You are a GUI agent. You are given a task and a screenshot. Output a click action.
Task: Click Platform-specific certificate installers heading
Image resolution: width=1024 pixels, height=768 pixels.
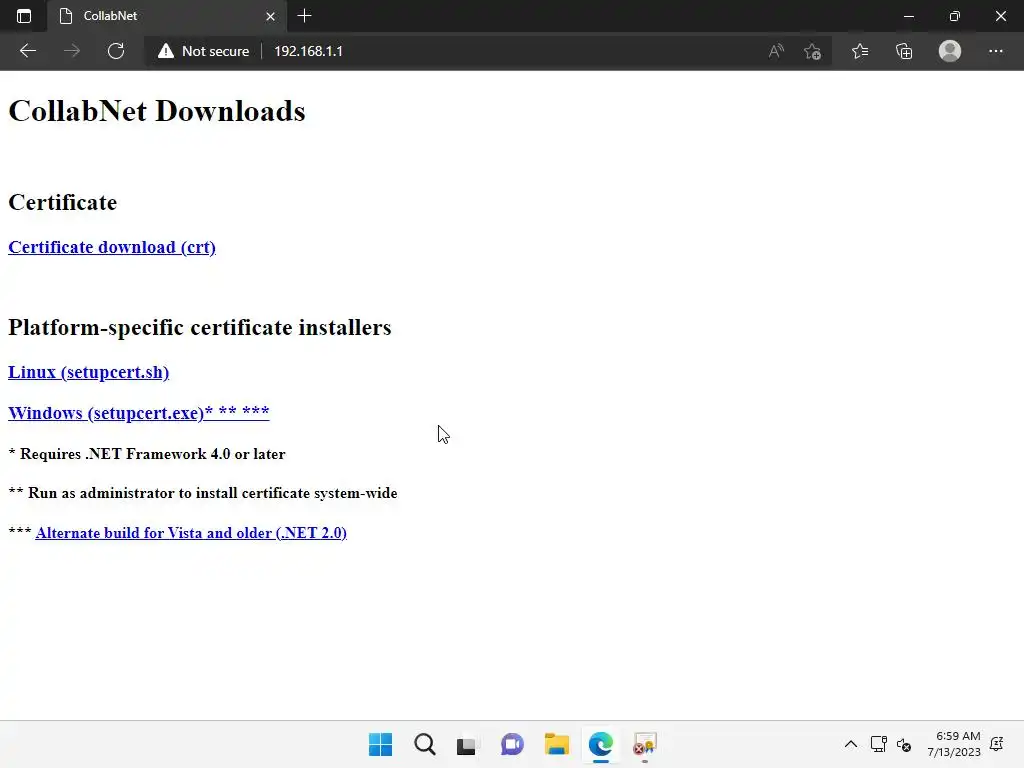[200, 327]
